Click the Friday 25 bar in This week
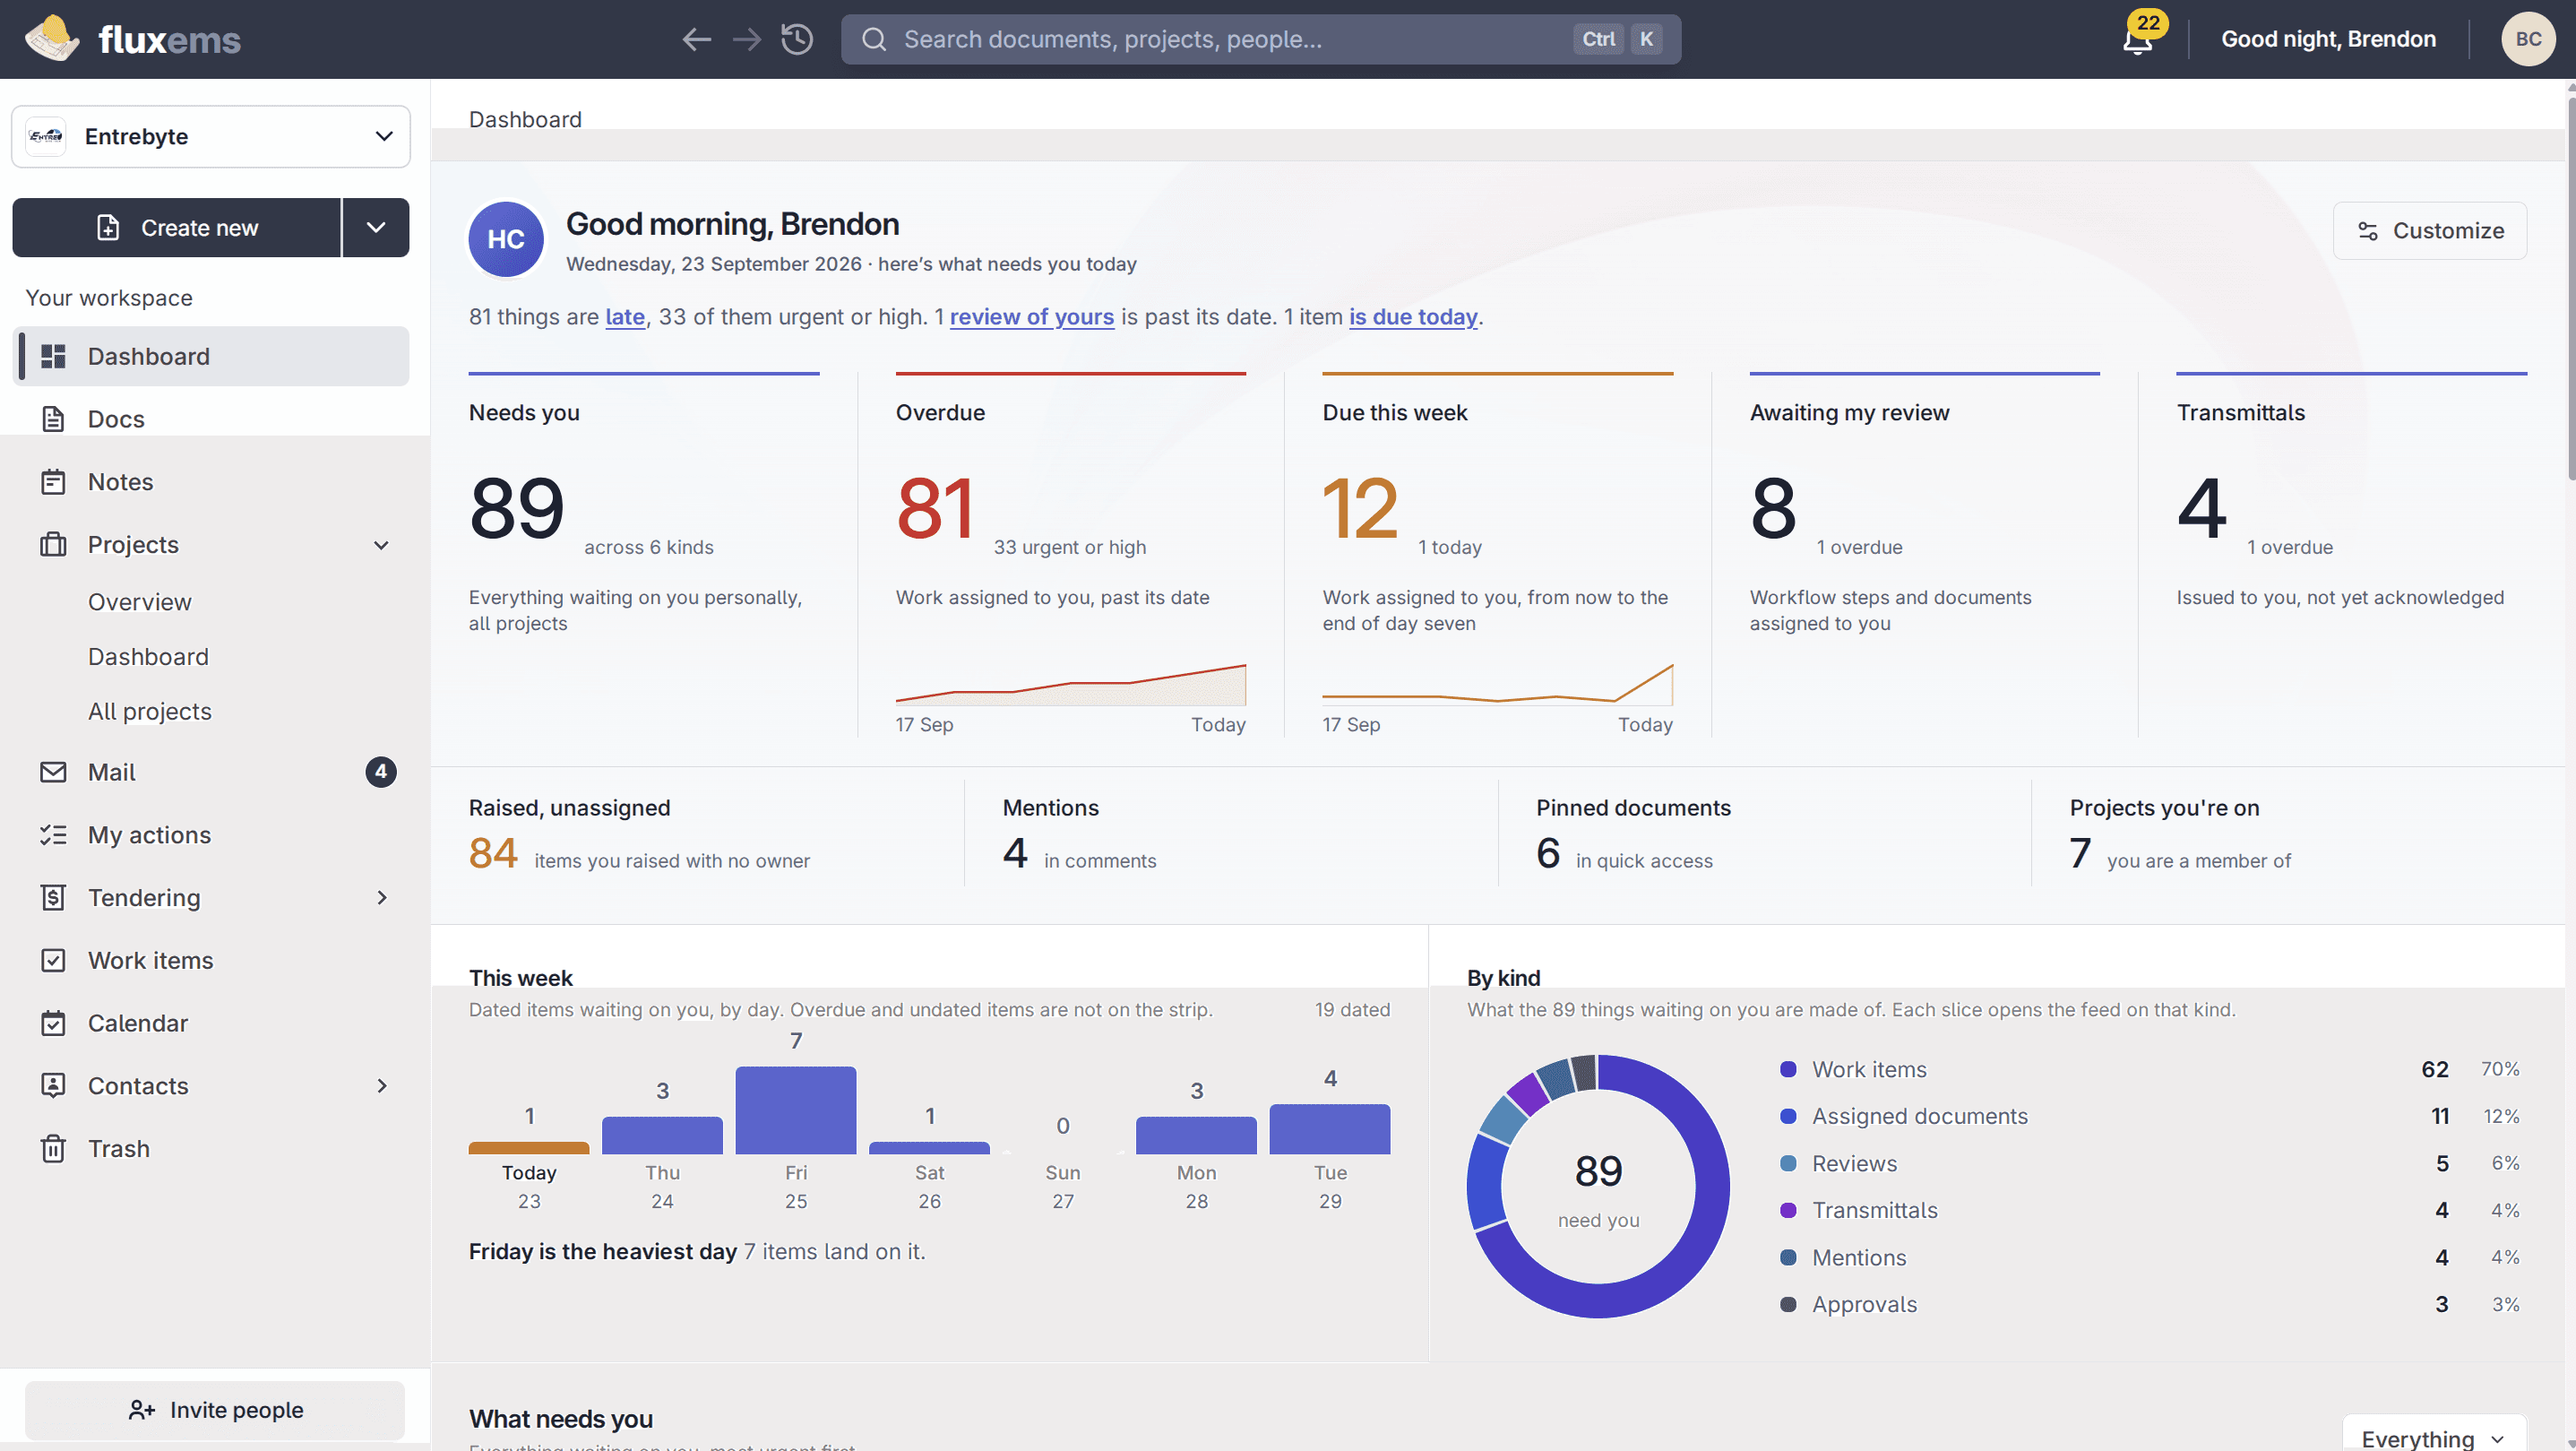The height and width of the screenshot is (1451, 2576). pyautogui.click(x=796, y=1110)
